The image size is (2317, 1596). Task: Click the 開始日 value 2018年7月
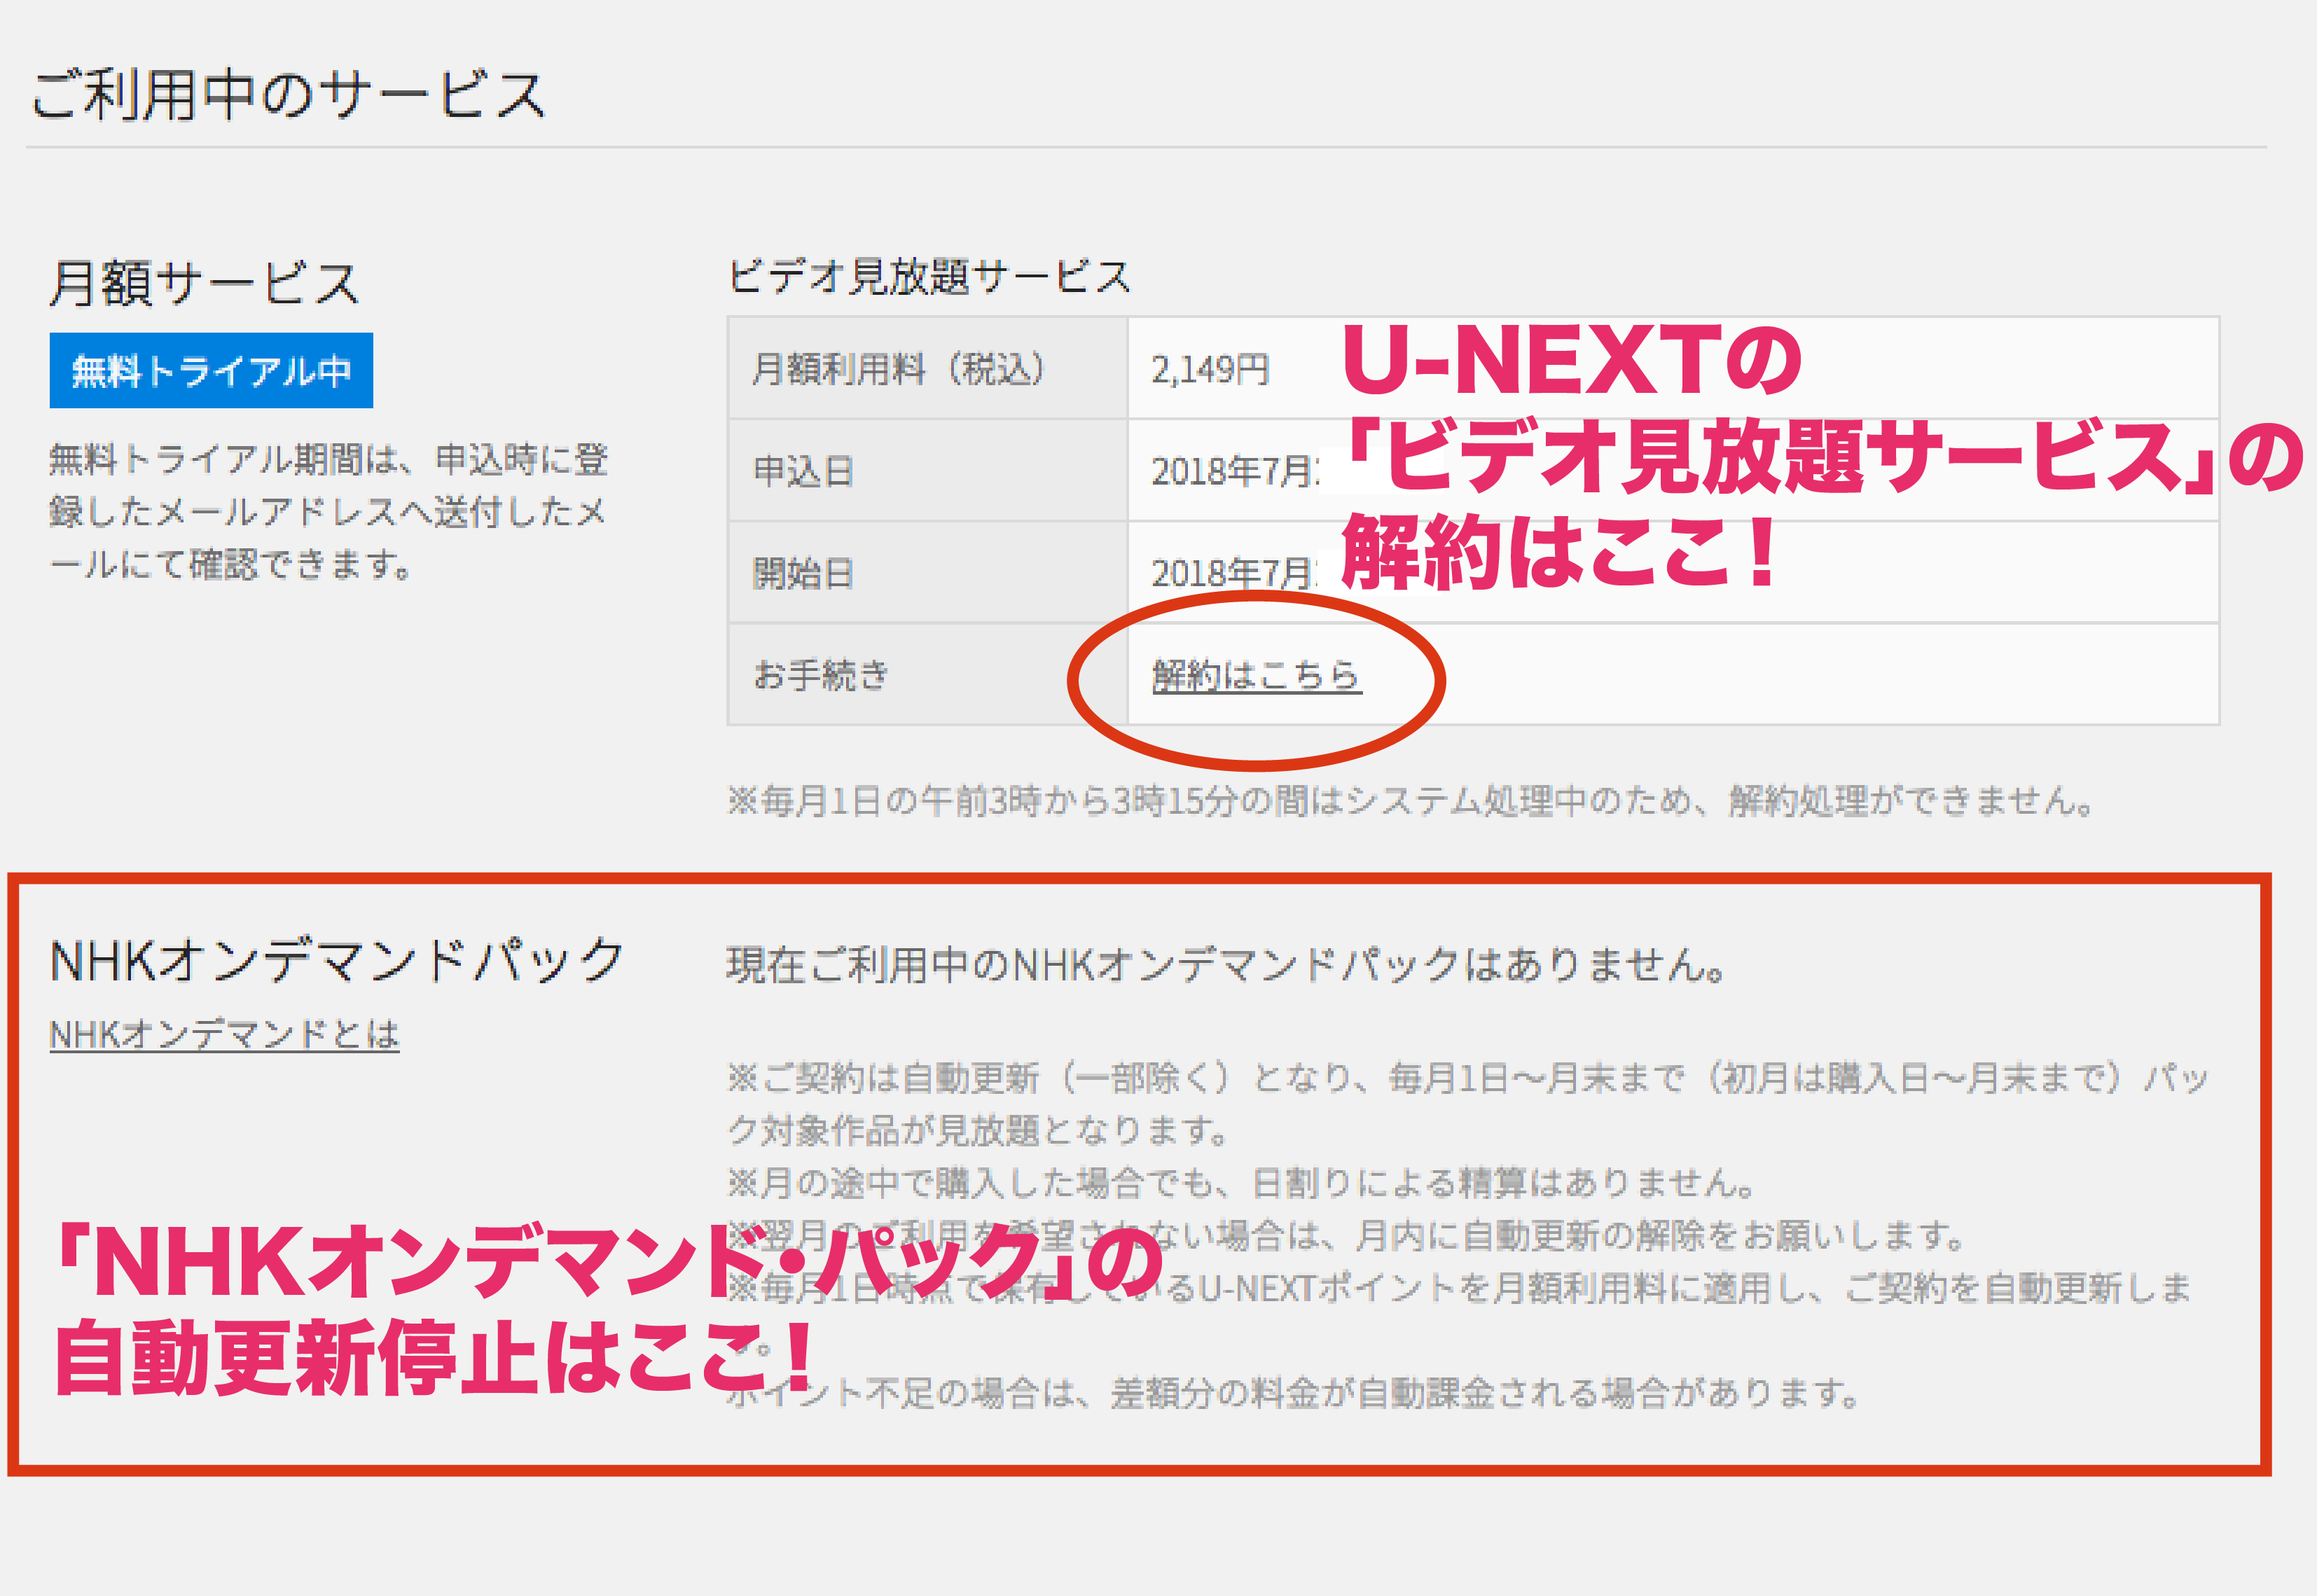pos(1235,573)
